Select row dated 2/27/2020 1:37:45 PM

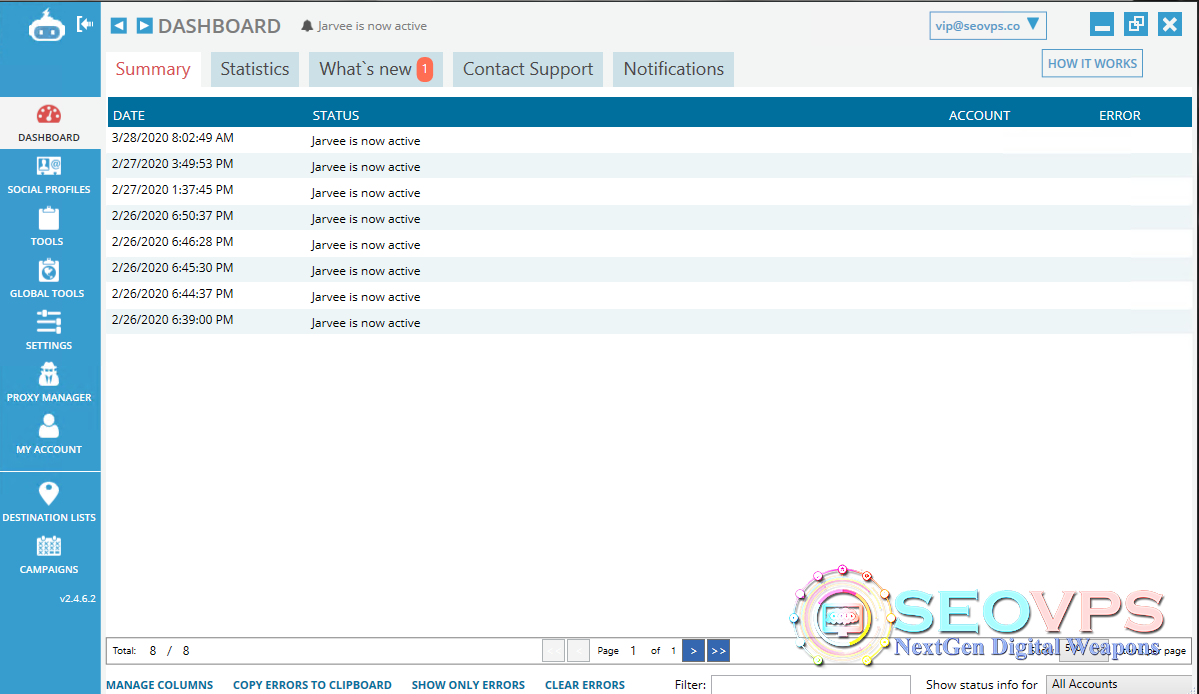649,192
